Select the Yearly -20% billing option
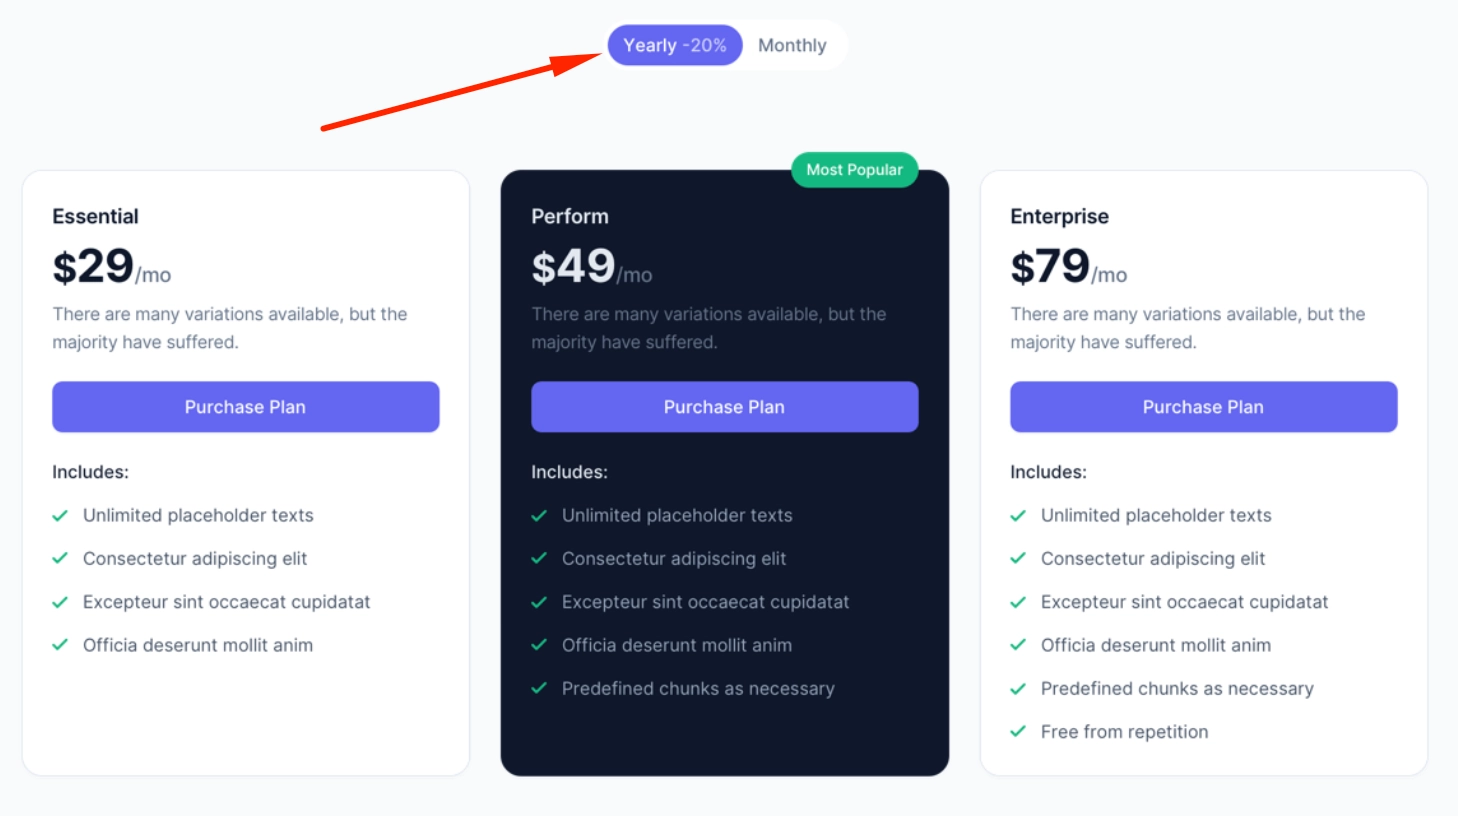The width and height of the screenshot is (1458, 816). click(675, 45)
